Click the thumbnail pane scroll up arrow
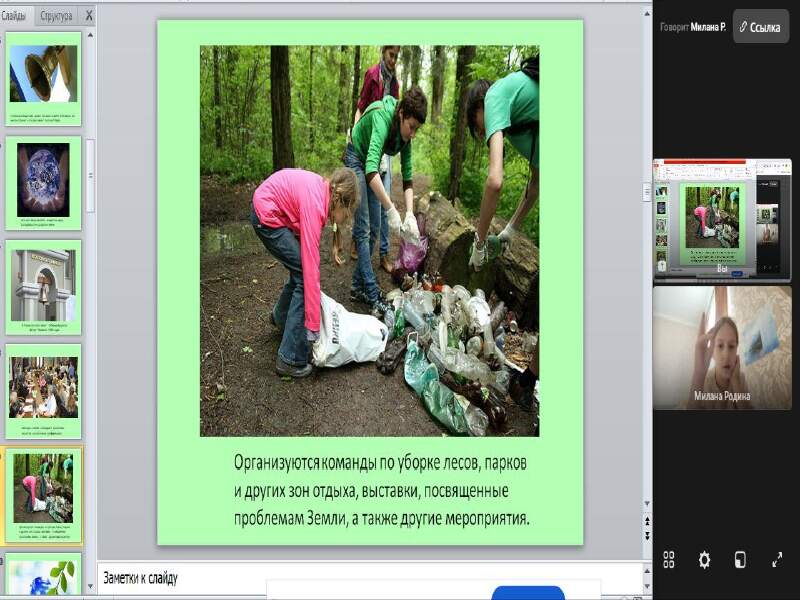Screen dimensions: 800x600 [90, 35]
